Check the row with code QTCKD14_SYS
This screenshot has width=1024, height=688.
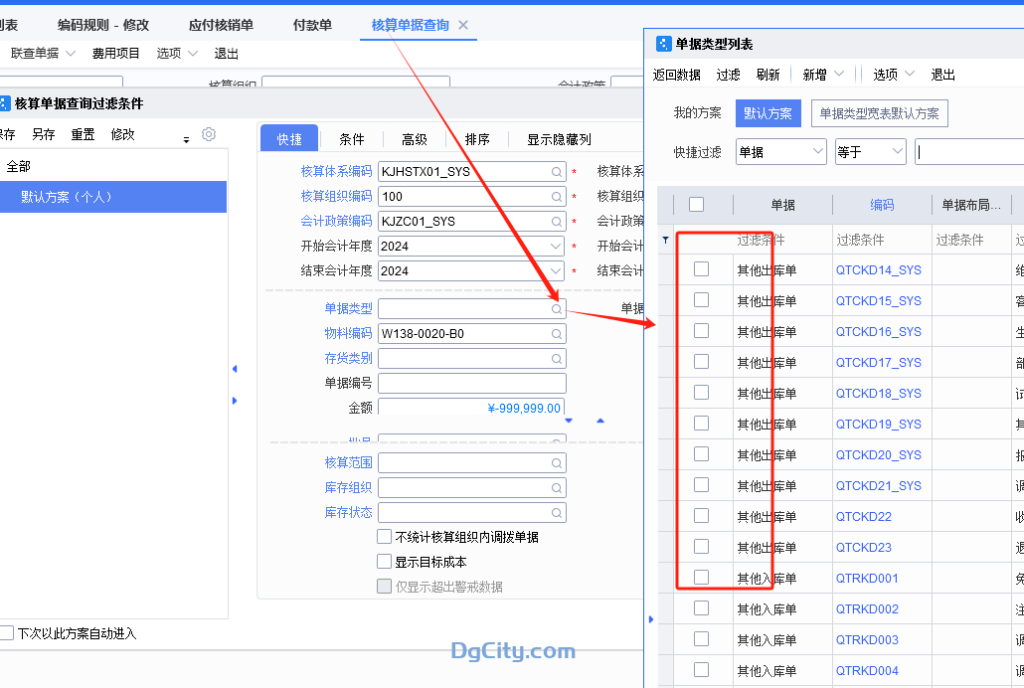pos(701,269)
